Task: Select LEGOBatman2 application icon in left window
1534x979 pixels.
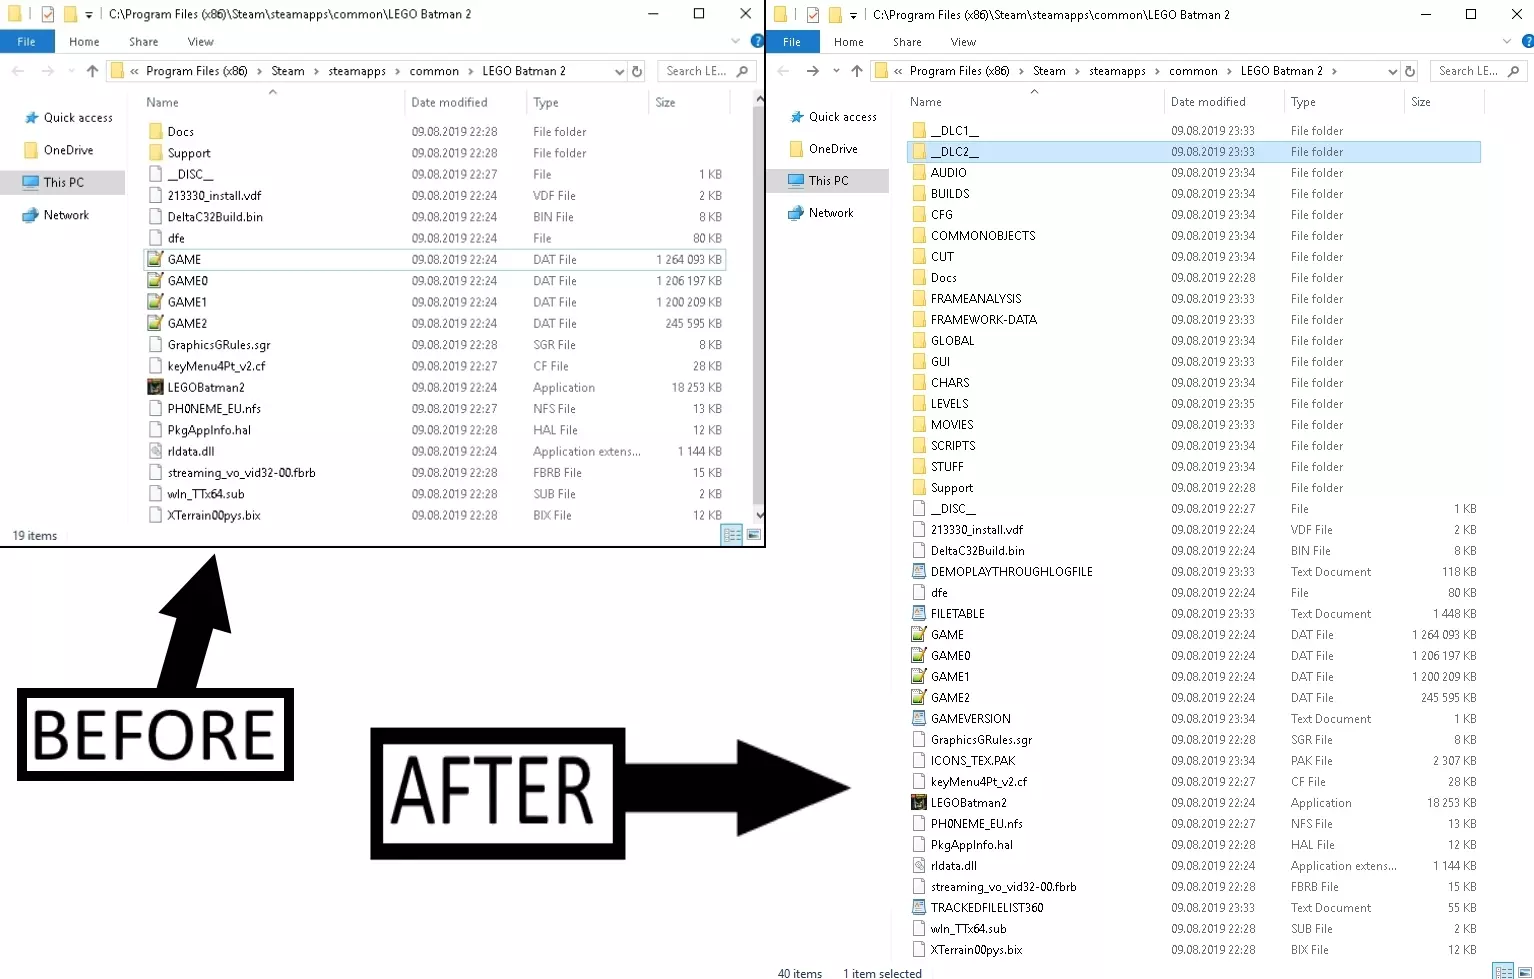Action: pyautogui.click(x=155, y=387)
